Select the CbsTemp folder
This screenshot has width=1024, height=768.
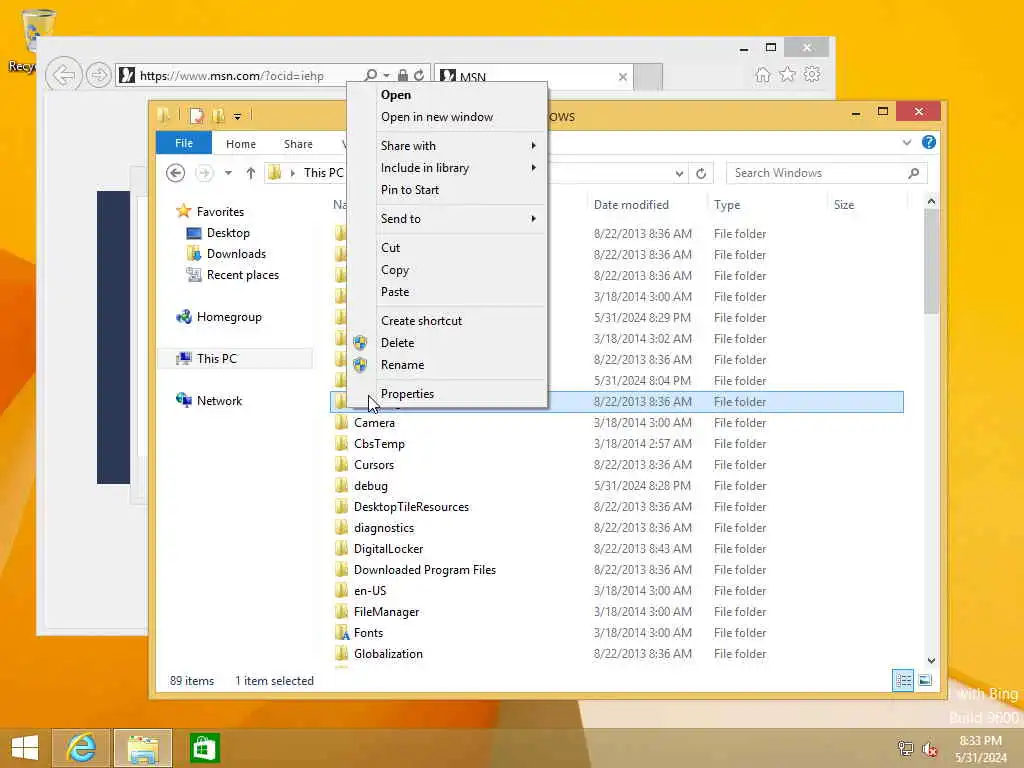coord(379,443)
